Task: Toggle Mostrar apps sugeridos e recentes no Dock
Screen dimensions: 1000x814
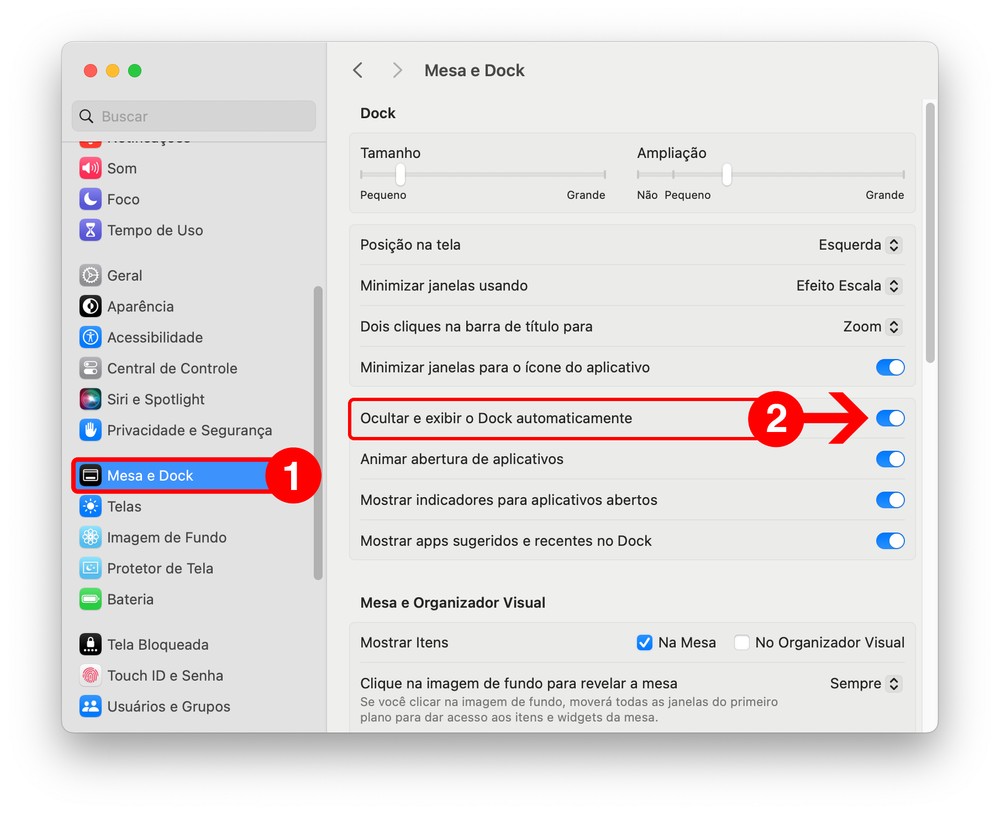Action: tap(890, 541)
